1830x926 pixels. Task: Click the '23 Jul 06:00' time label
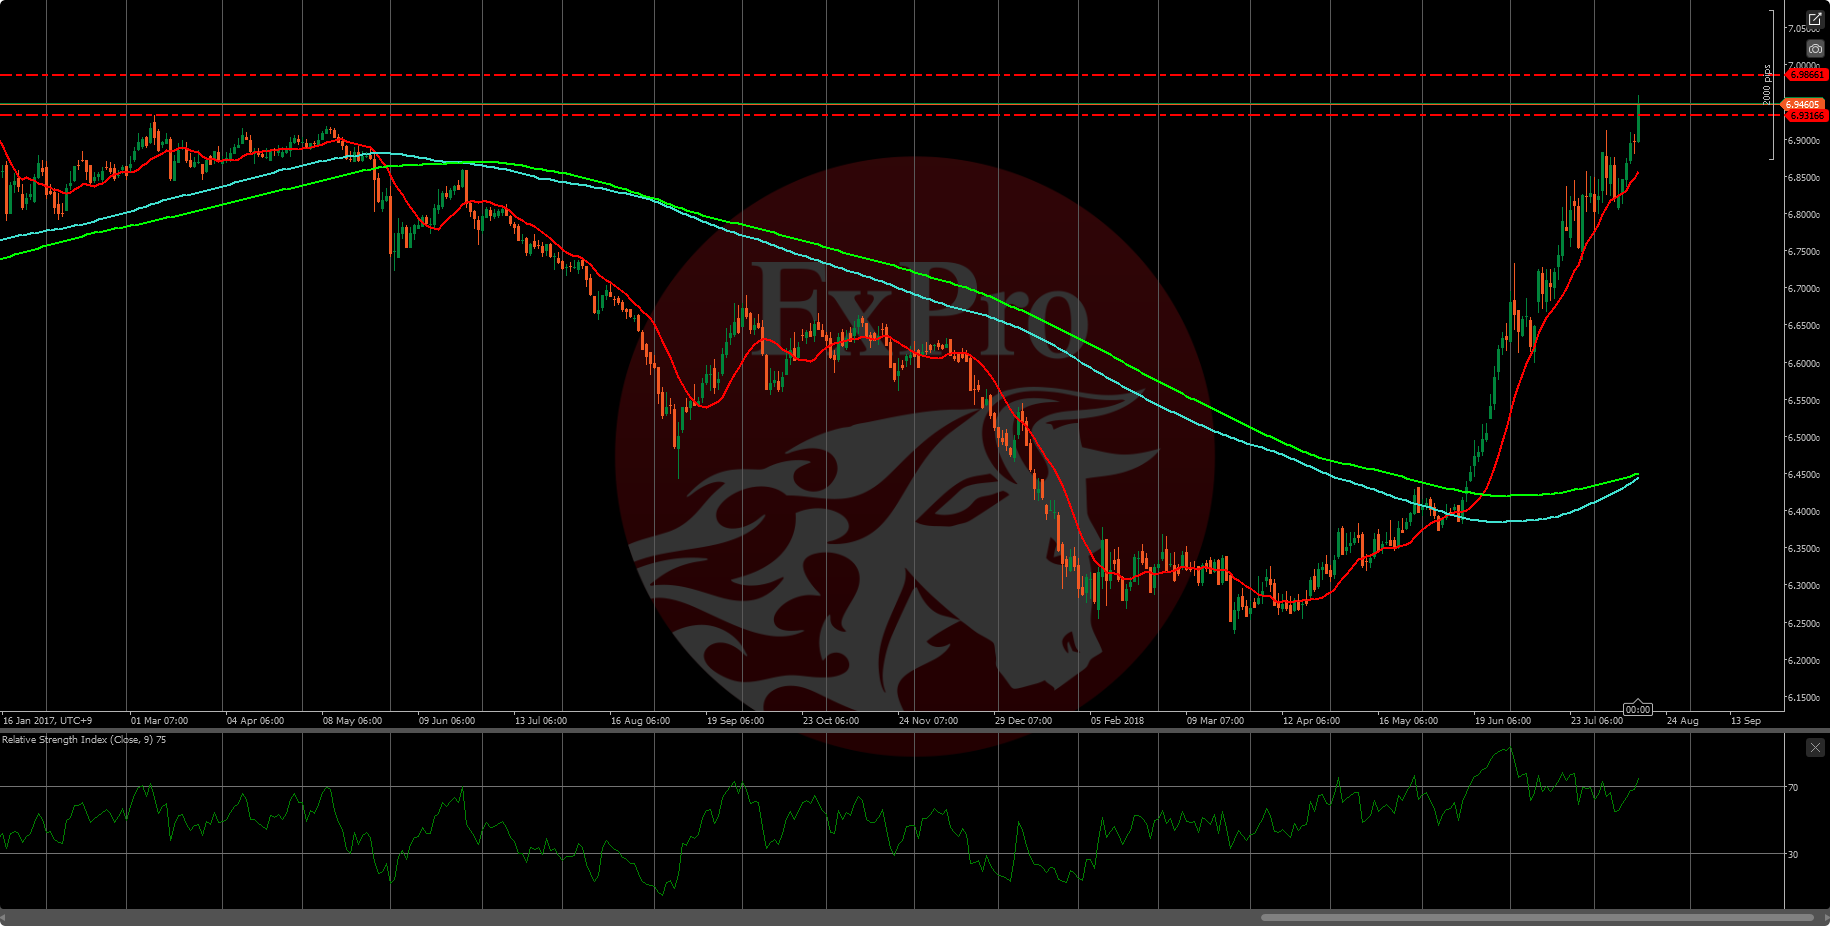(1597, 720)
